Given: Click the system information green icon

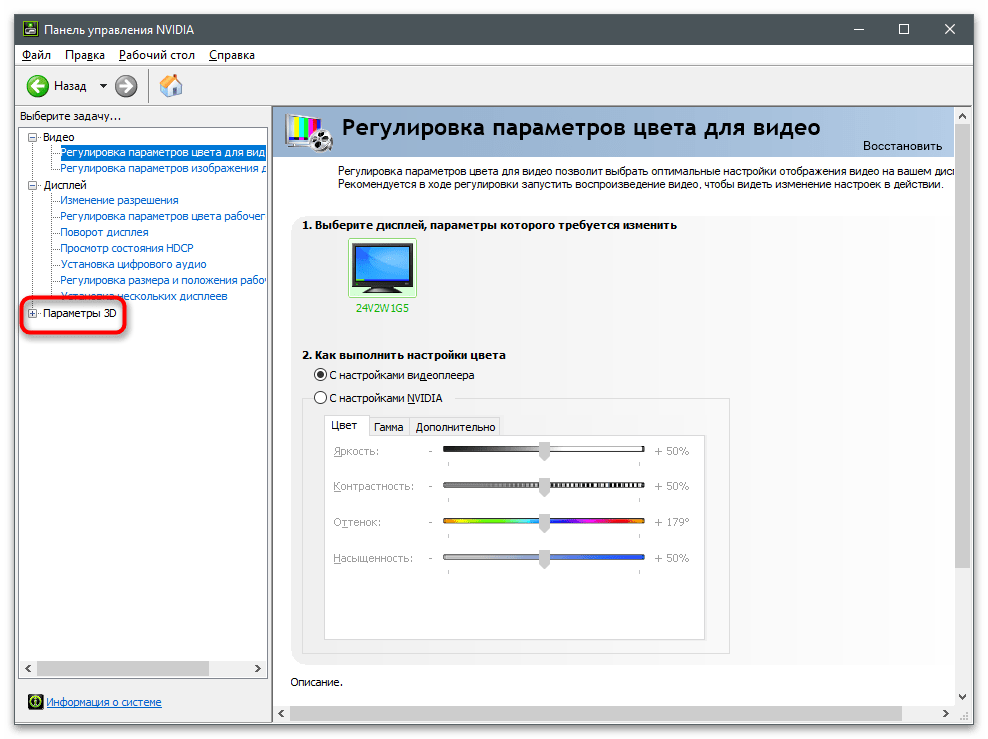Looking at the screenshot, I should [35, 701].
